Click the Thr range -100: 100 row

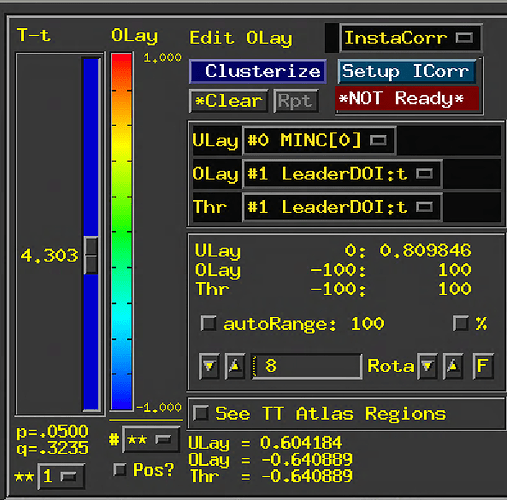coord(333,289)
